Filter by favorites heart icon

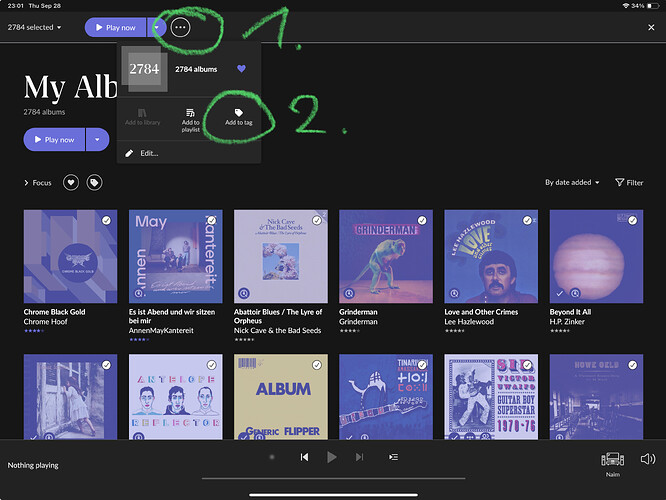point(71,183)
